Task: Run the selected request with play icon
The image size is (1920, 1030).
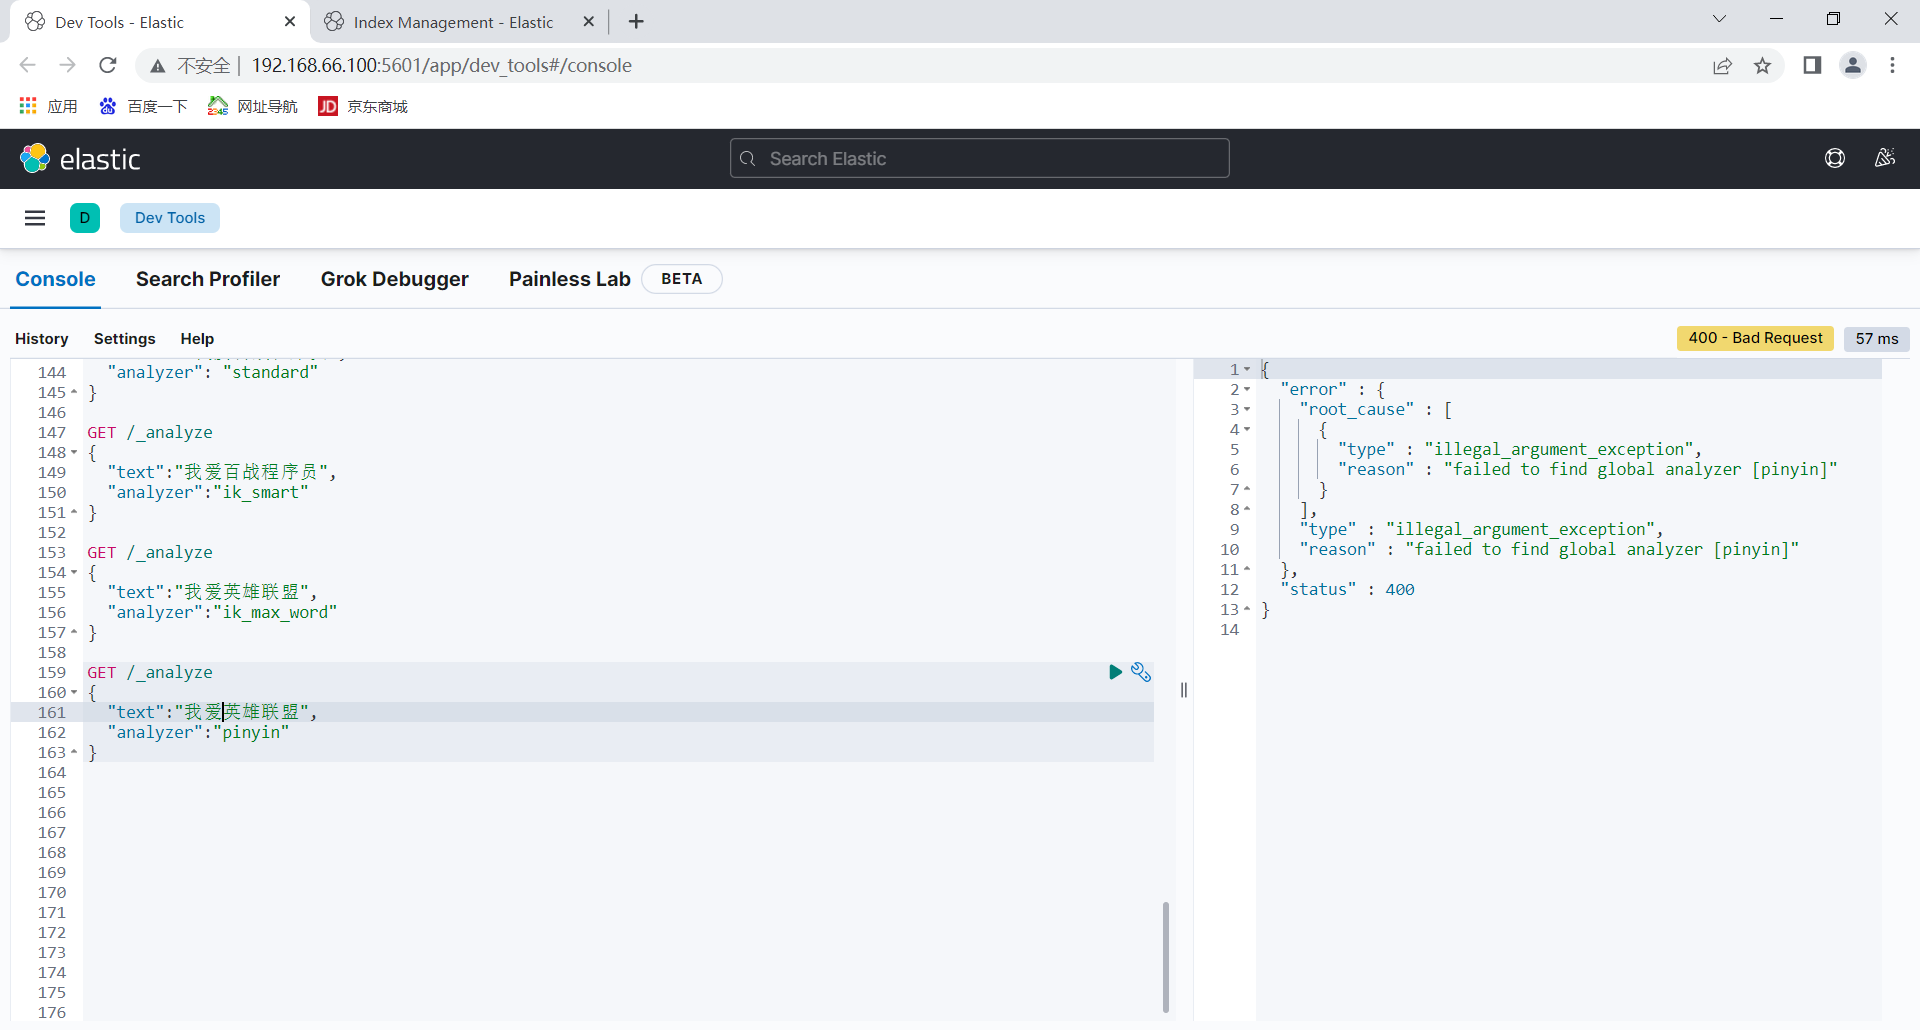Action: click(1115, 672)
